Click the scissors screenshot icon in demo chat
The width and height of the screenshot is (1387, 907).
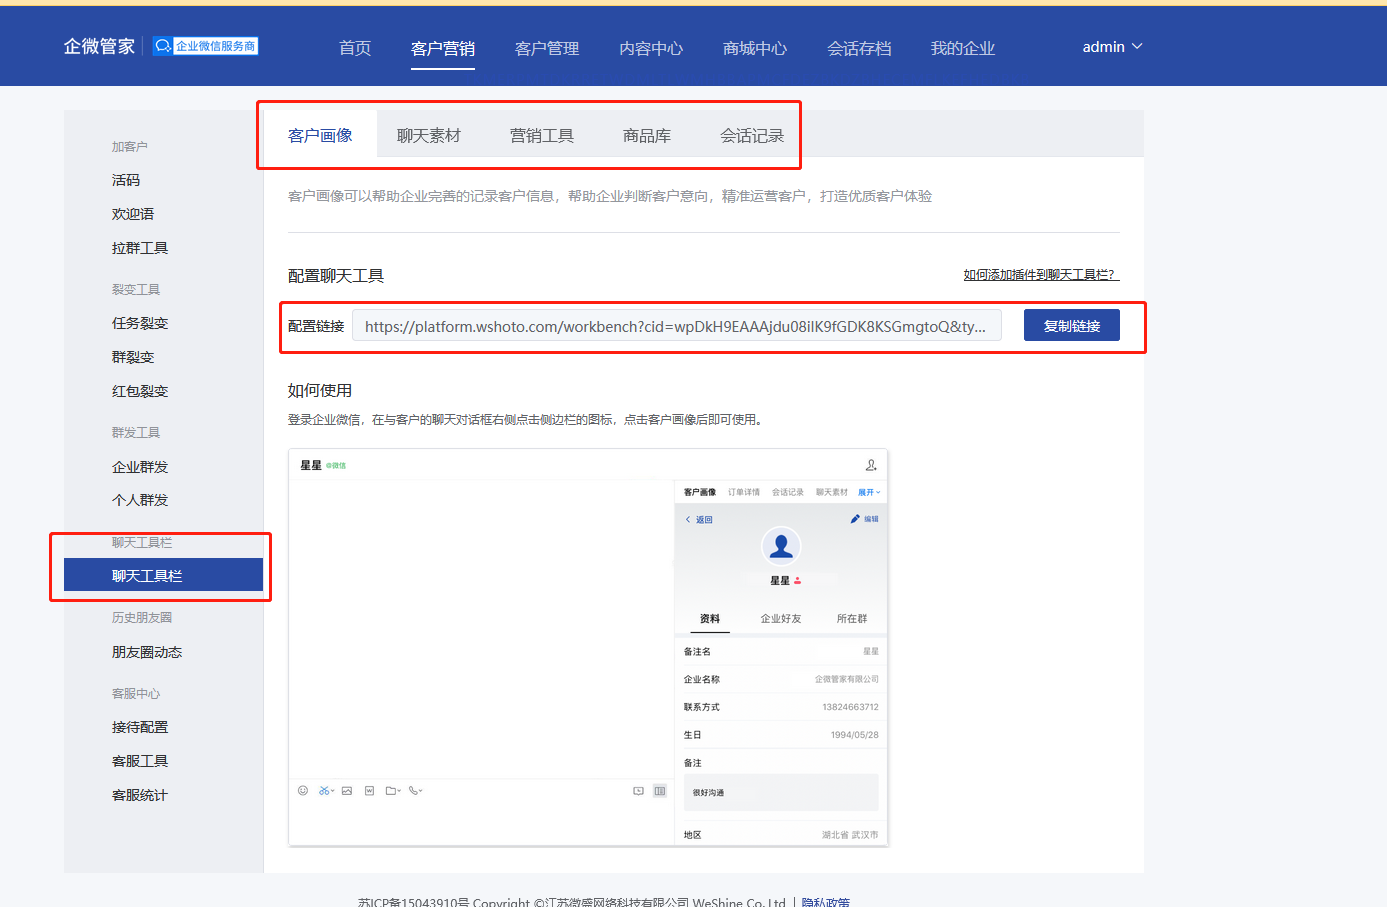pos(324,791)
